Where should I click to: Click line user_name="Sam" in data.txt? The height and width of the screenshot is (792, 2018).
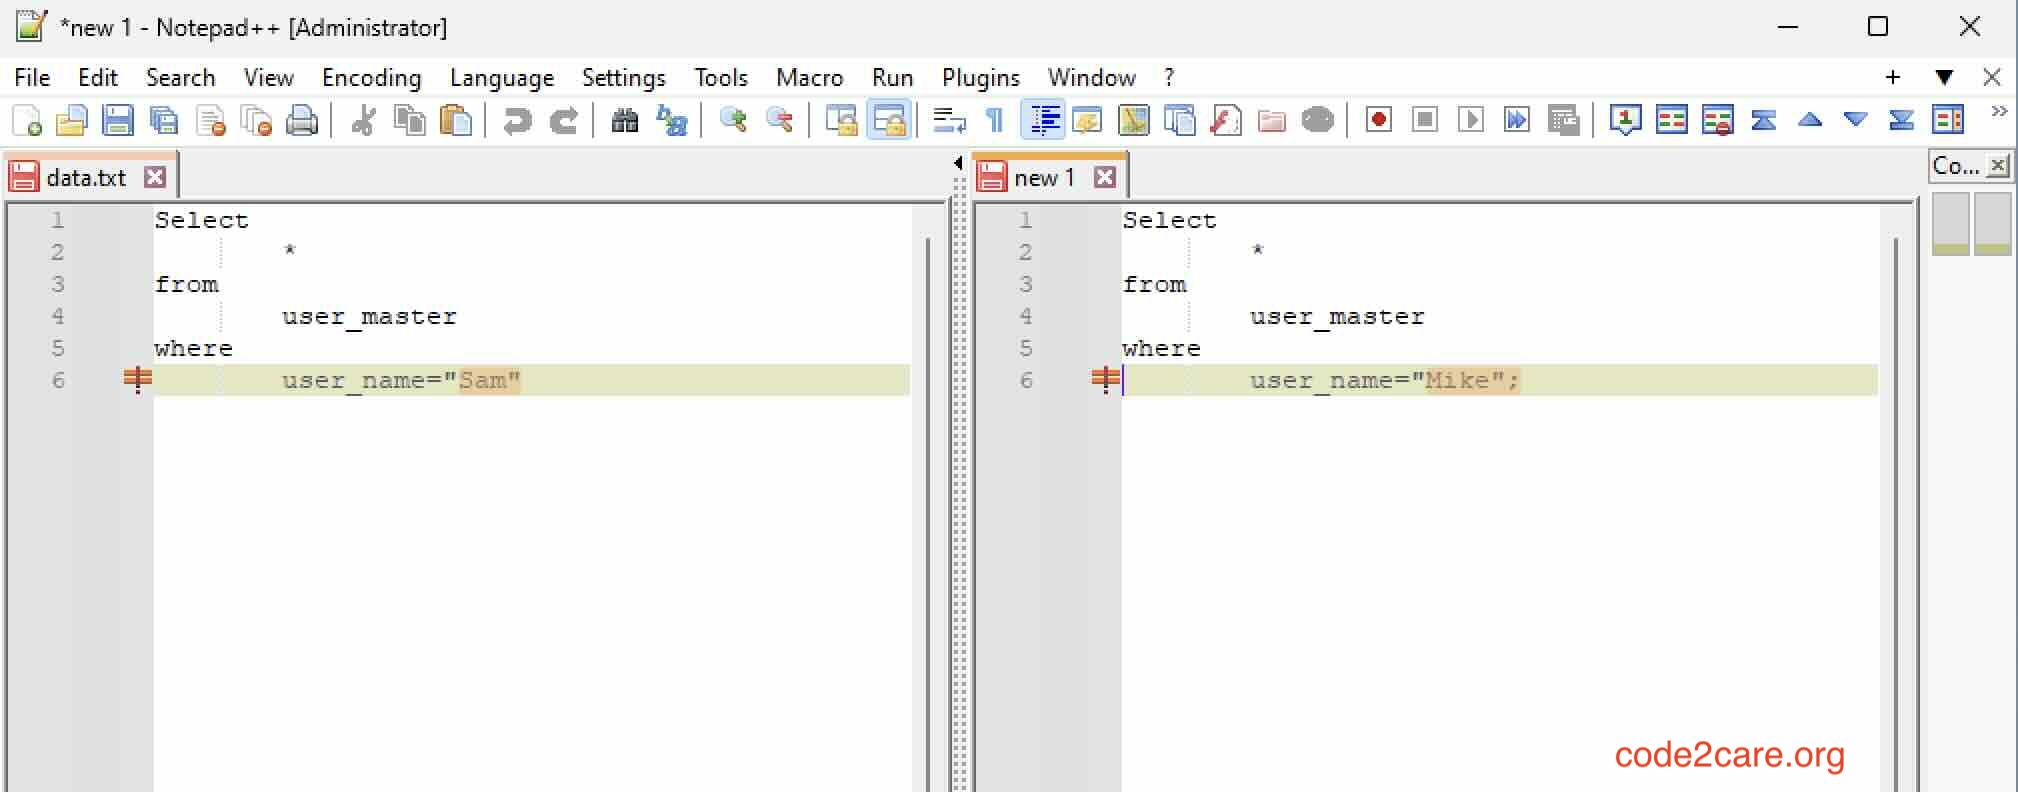[x=531, y=380]
